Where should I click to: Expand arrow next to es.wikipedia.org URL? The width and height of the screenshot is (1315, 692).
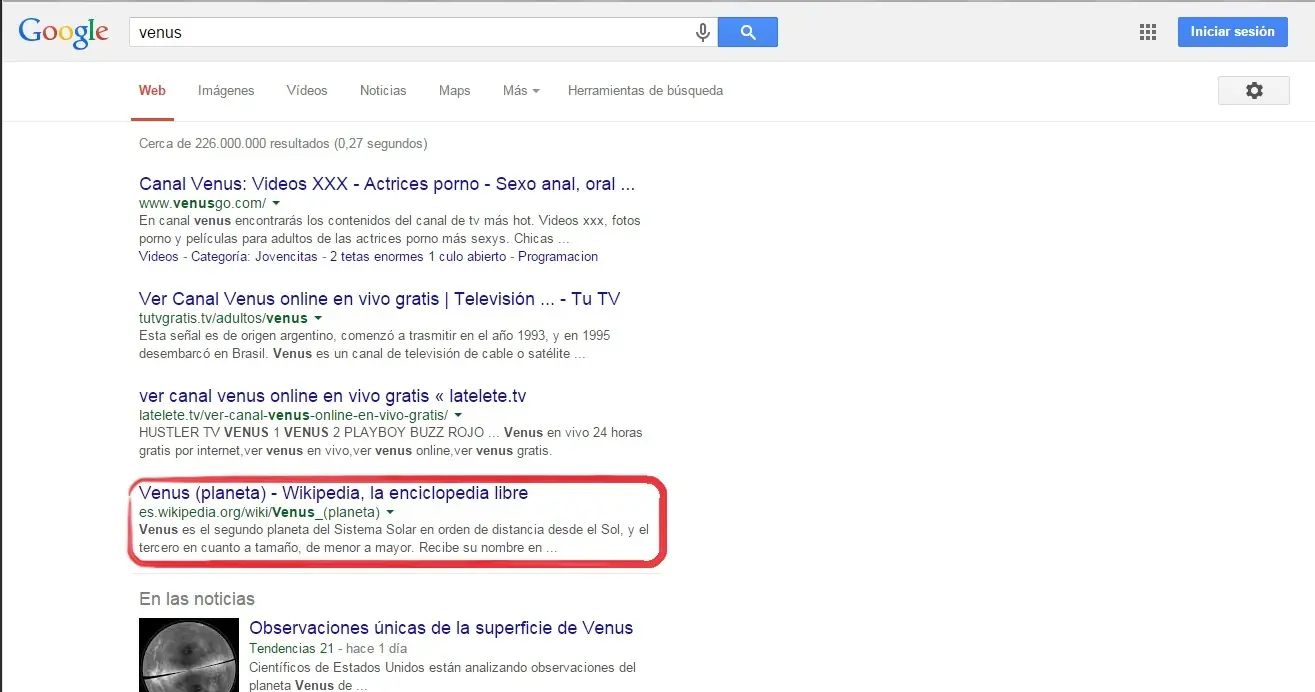(x=390, y=512)
